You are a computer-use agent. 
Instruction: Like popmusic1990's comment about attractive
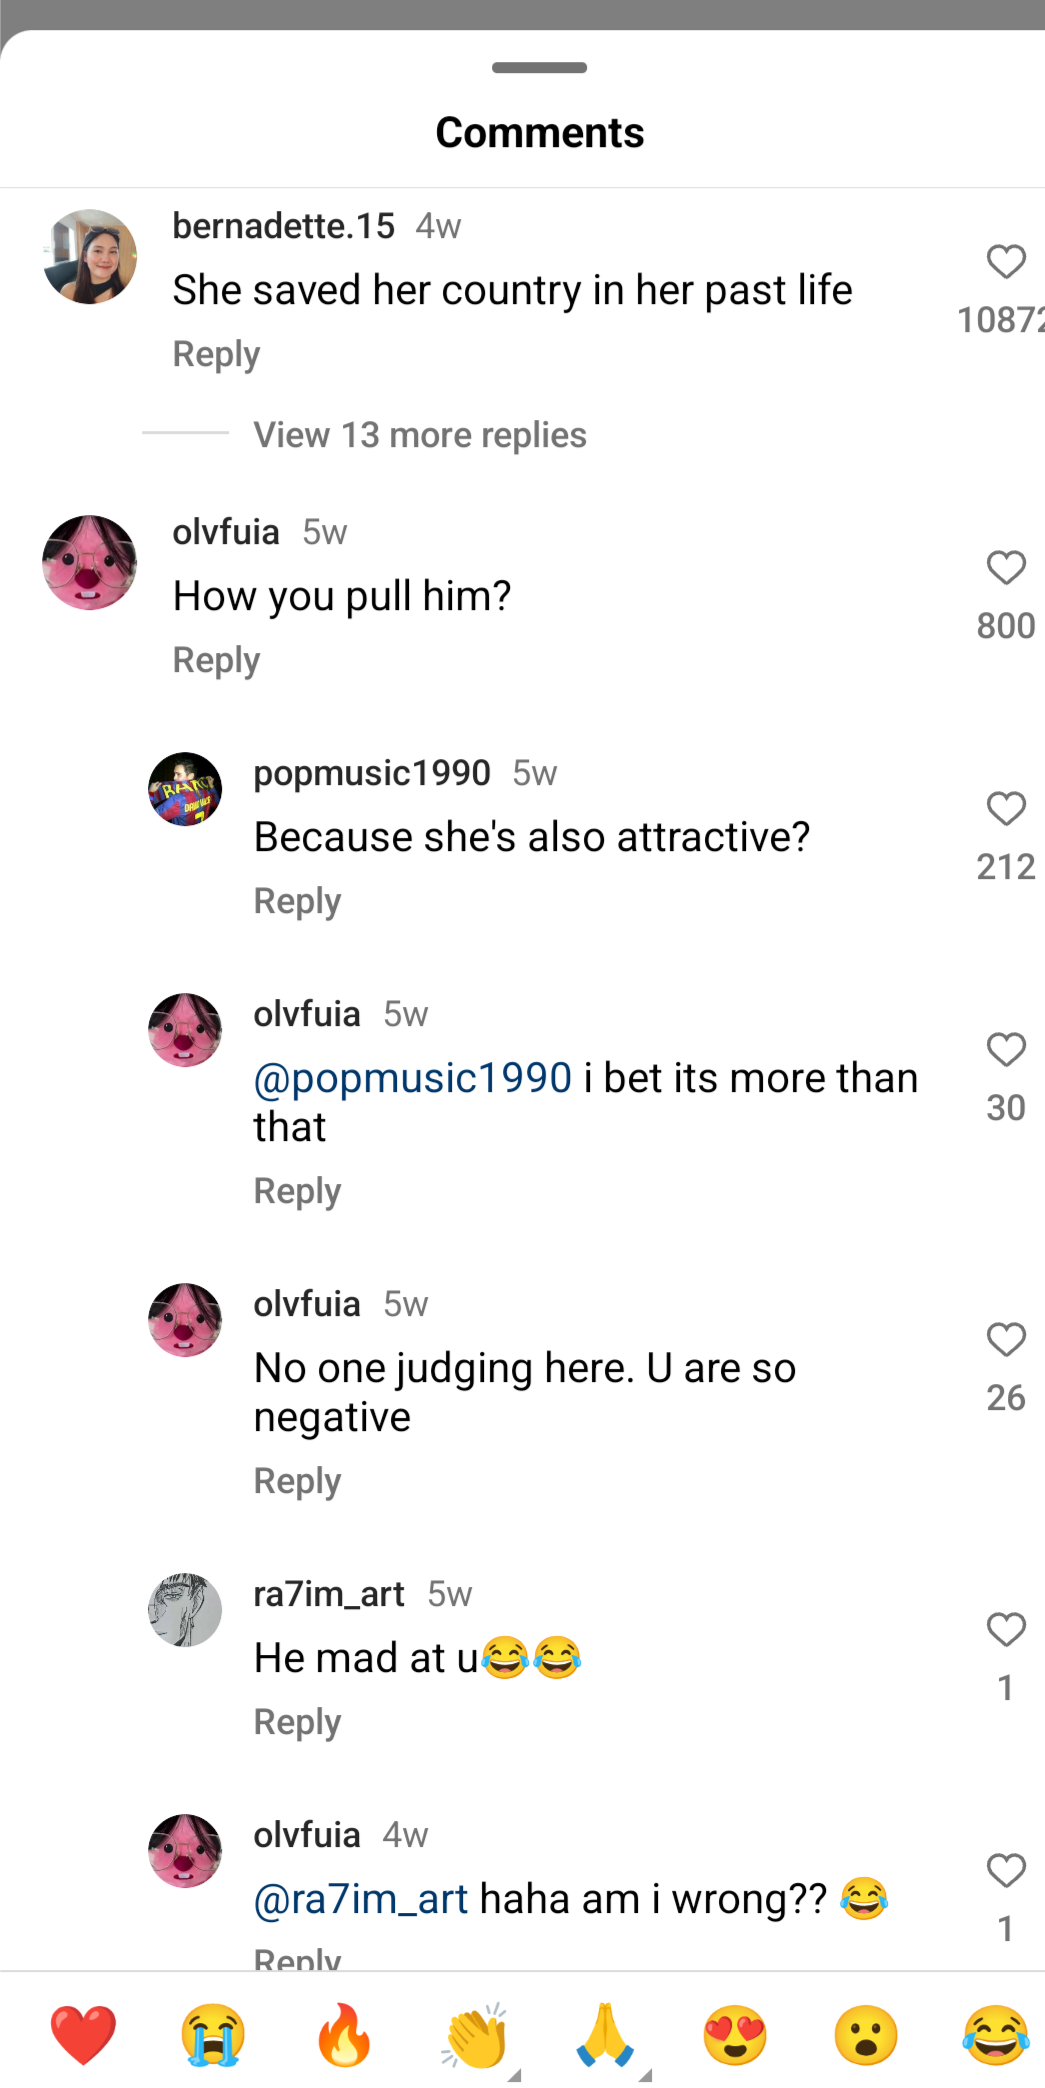[1006, 809]
